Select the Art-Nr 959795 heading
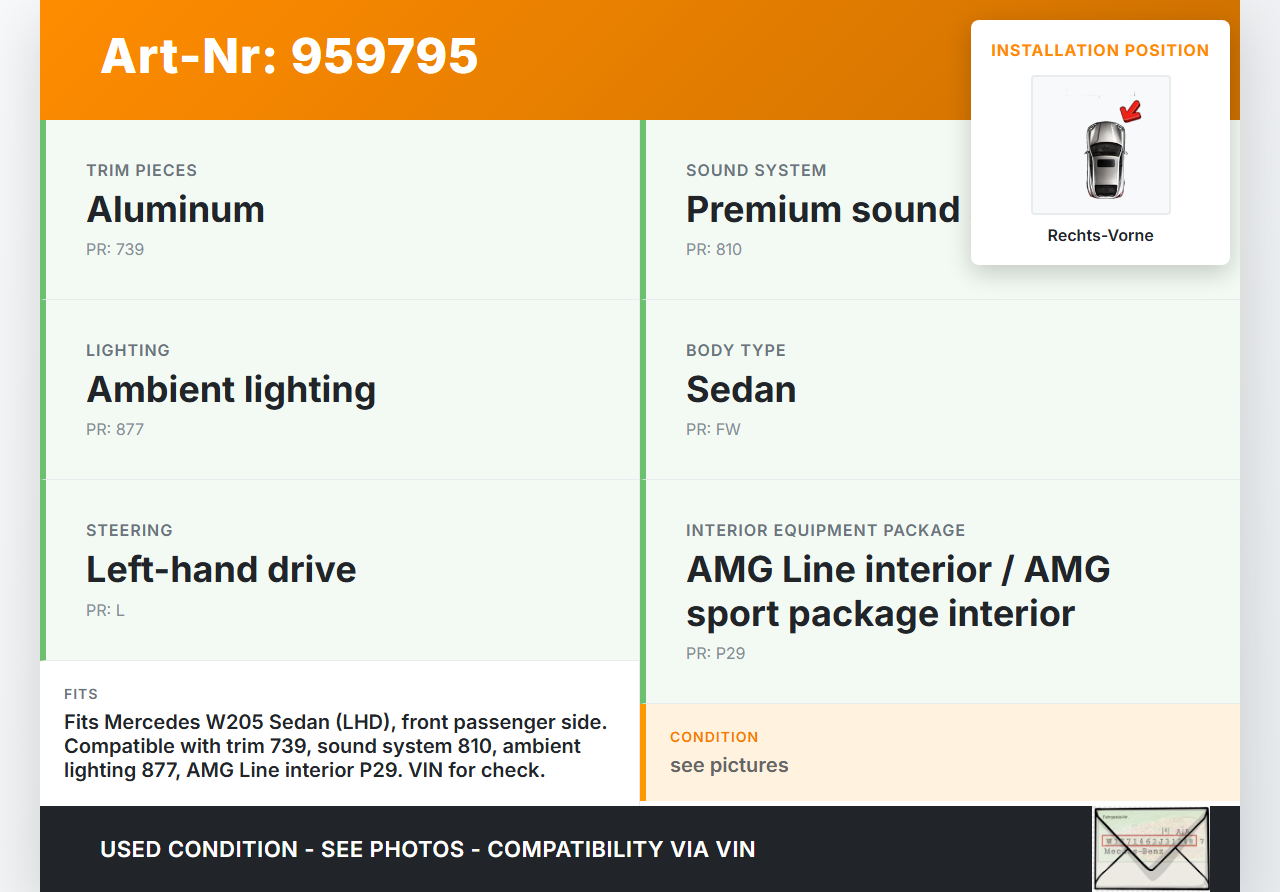This screenshot has width=1280, height=892. pyautogui.click(x=289, y=56)
